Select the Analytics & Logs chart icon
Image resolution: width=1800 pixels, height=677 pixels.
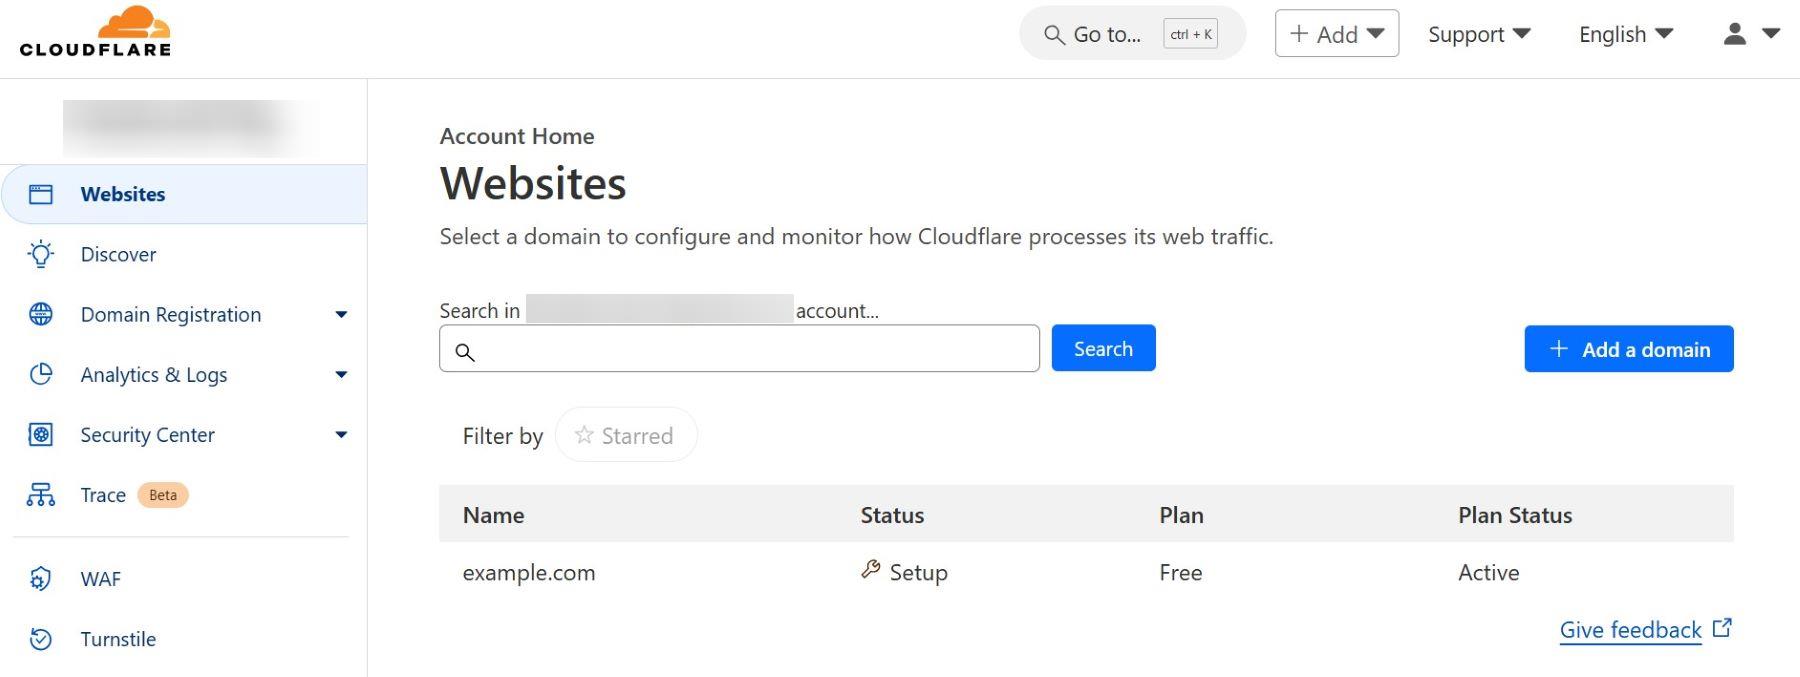41,374
